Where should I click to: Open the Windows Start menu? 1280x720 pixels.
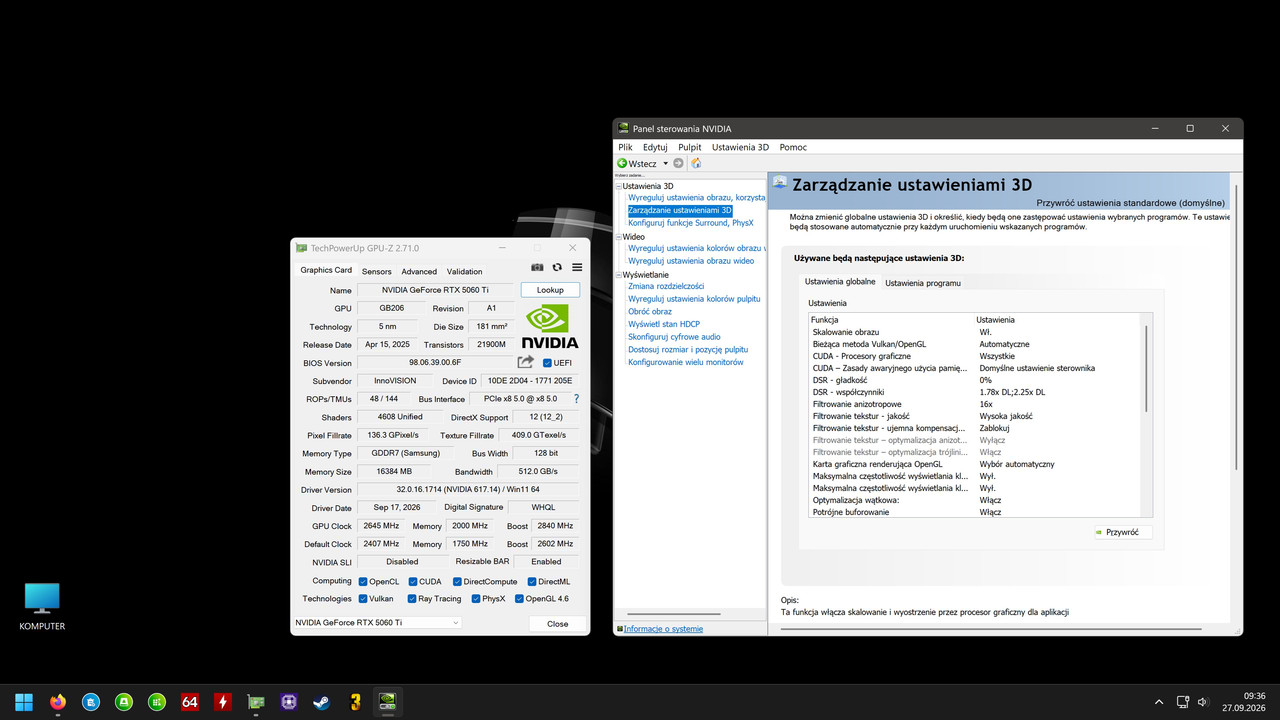(24, 702)
